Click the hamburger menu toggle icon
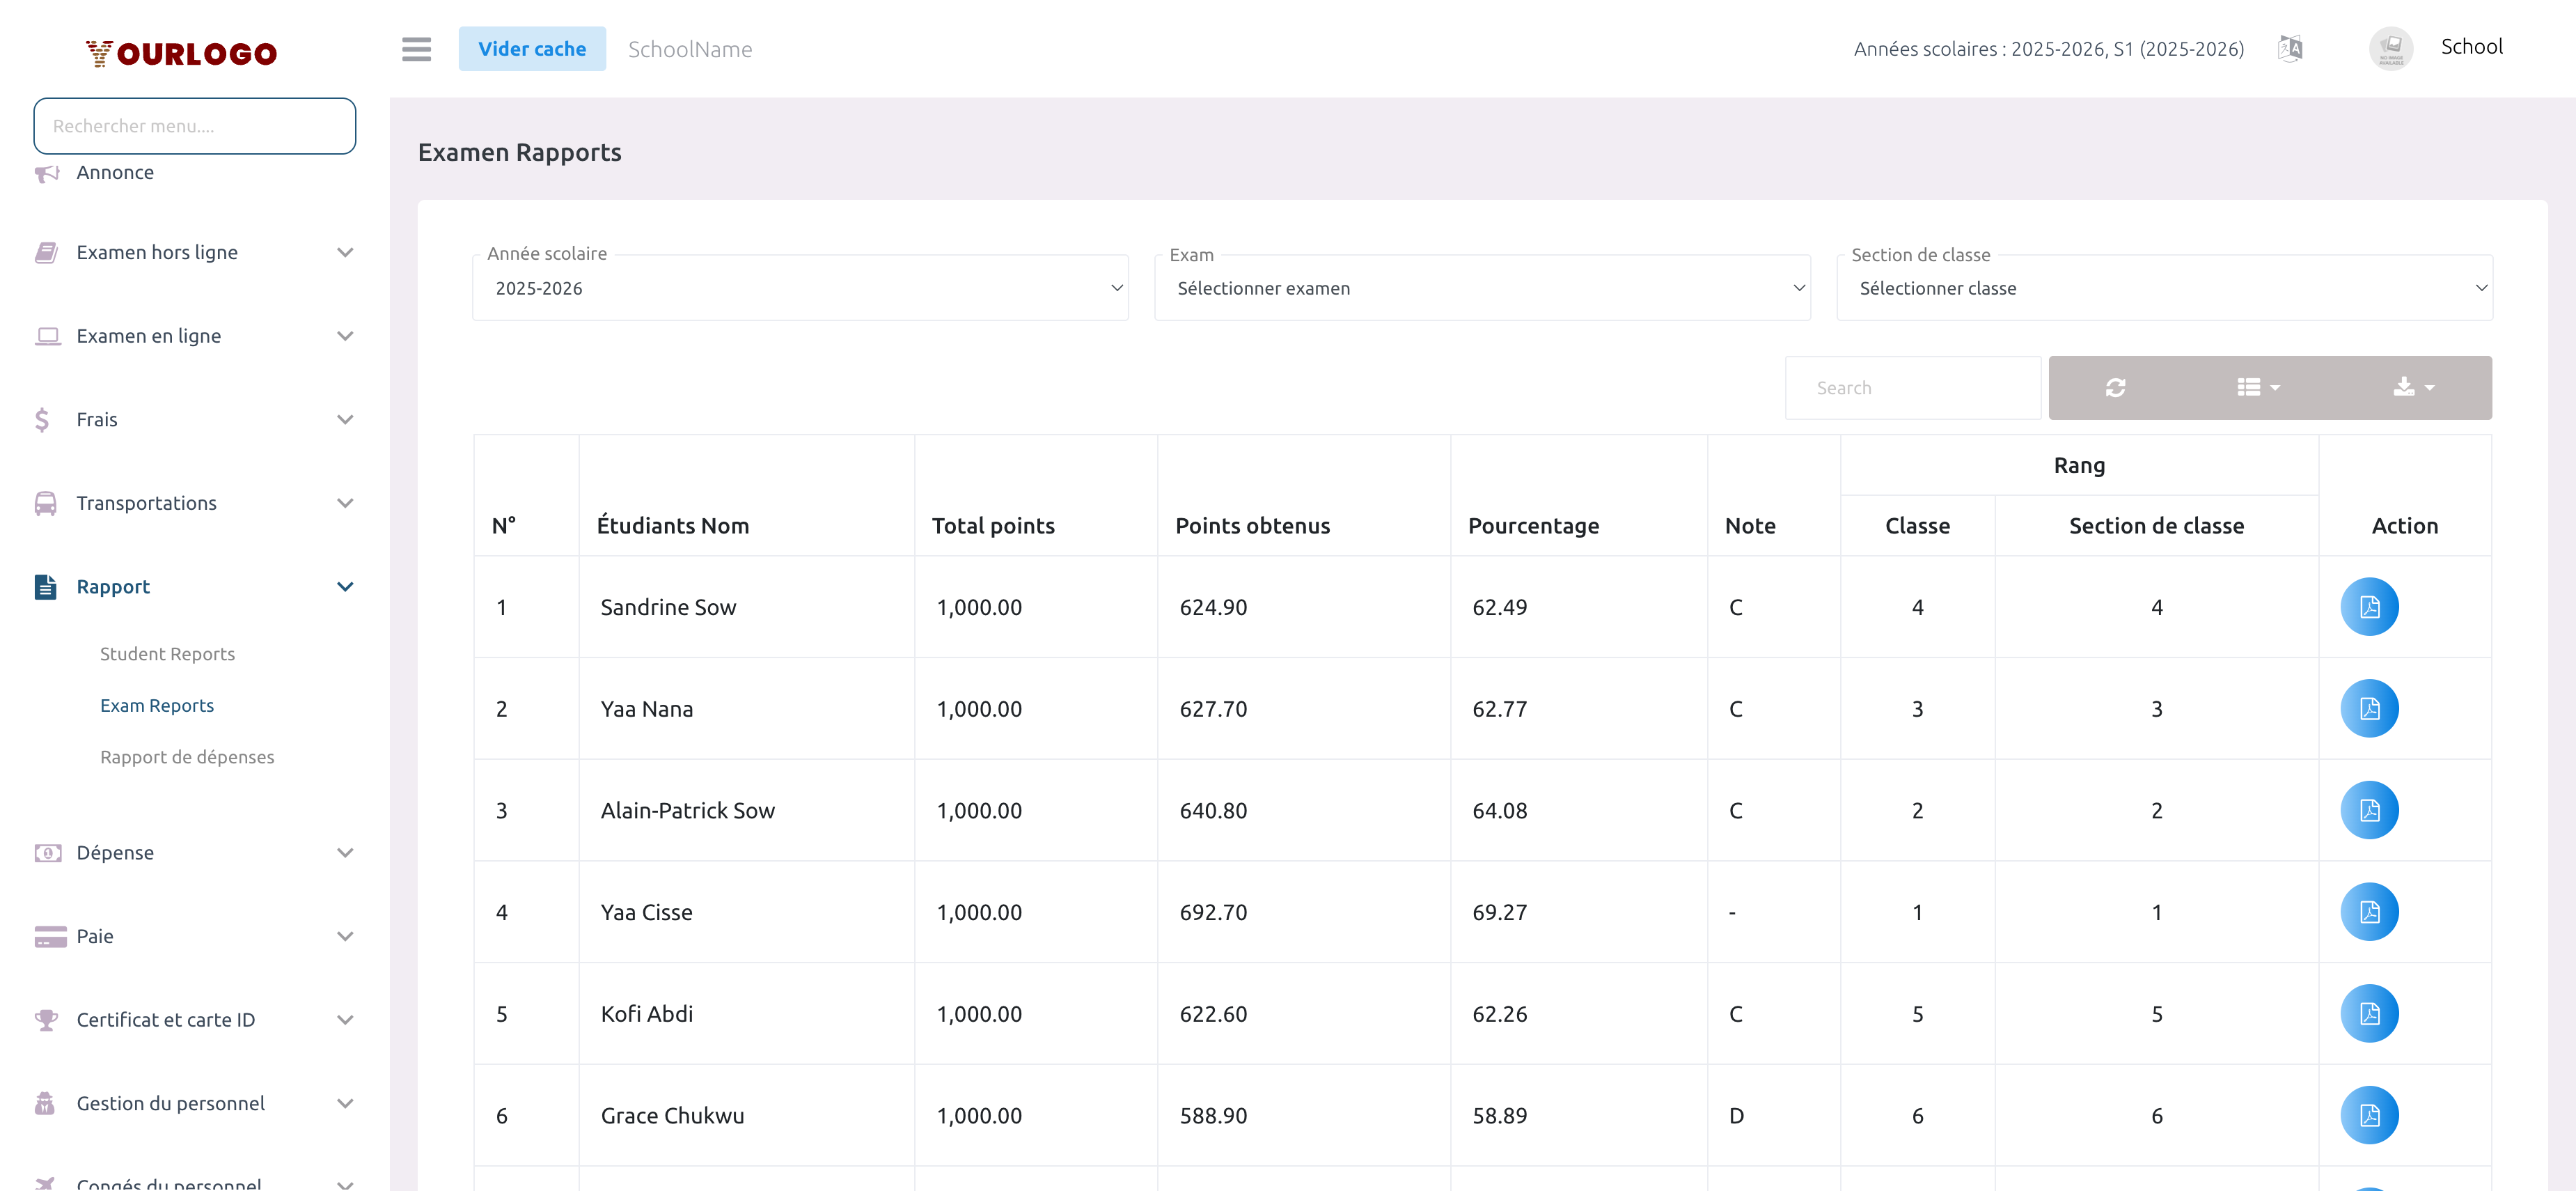 click(416, 49)
